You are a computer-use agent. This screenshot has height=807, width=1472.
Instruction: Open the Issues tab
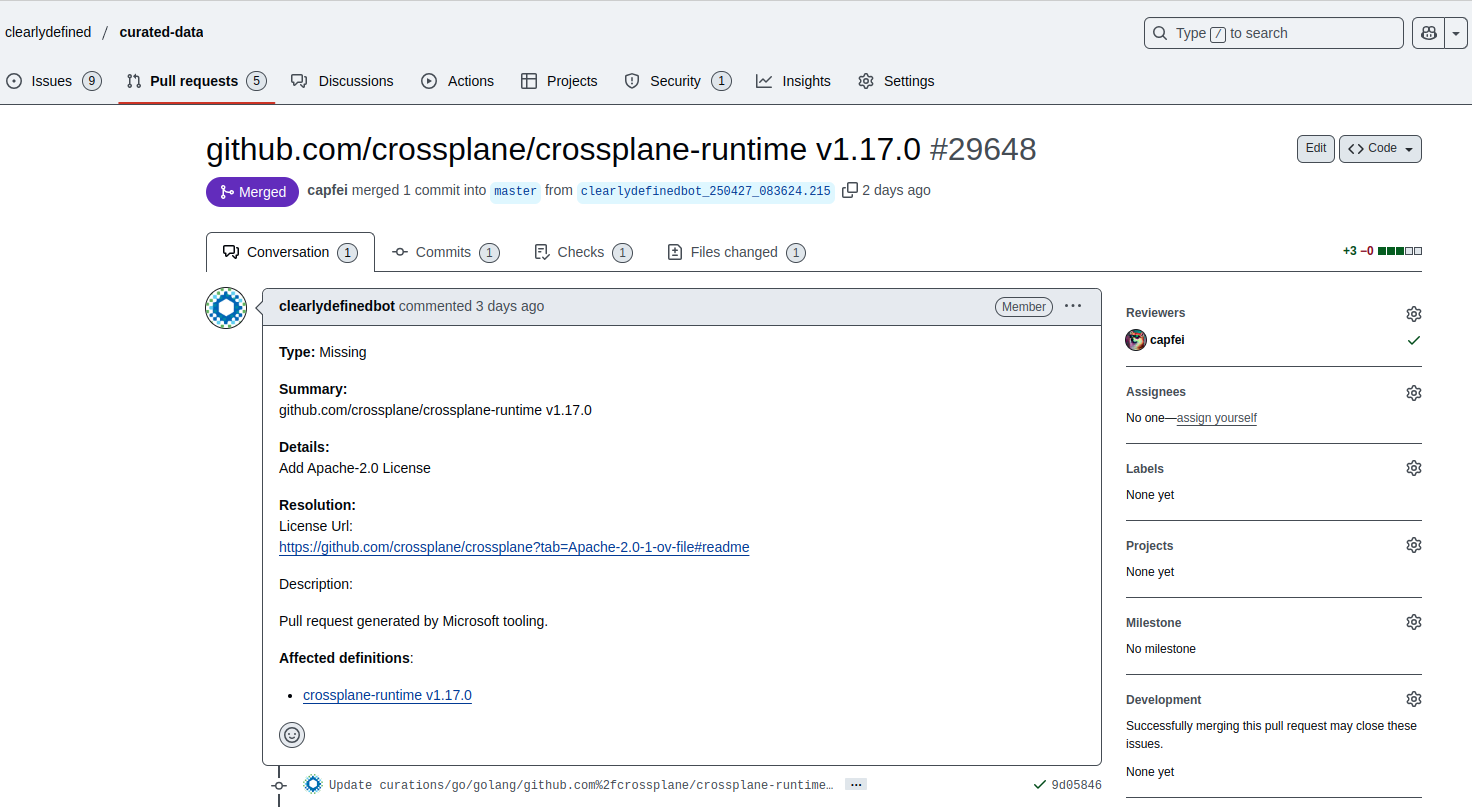tap(54, 81)
